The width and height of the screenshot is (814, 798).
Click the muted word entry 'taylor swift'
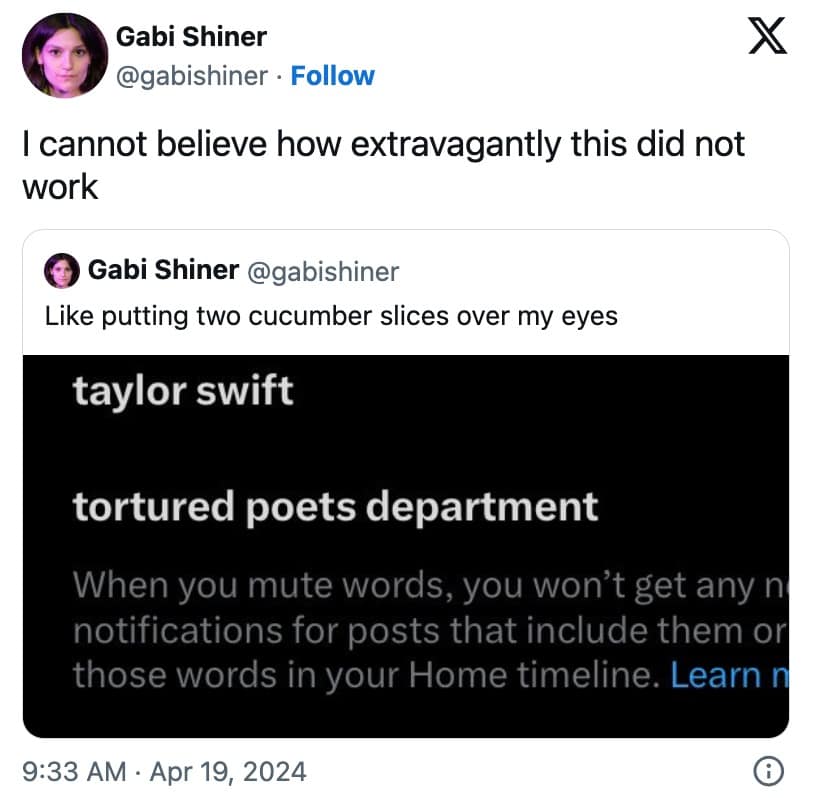pyautogui.click(x=182, y=391)
